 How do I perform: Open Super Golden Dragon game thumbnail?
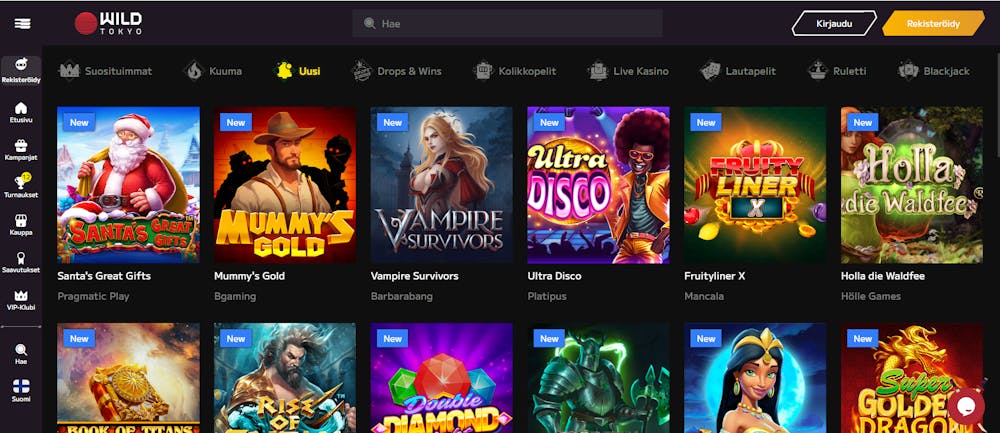coord(912,378)
